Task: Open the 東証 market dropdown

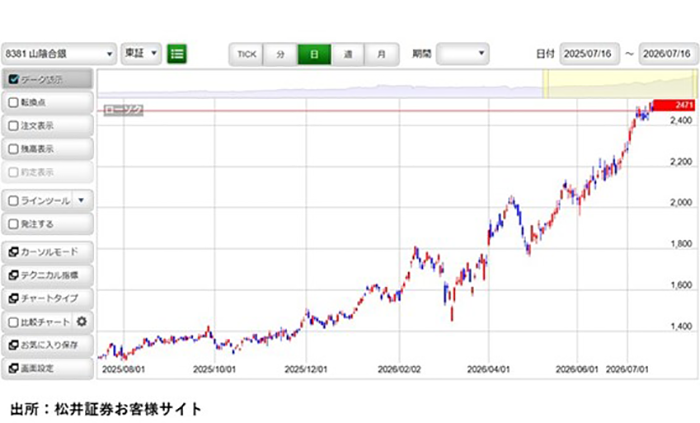Action: tap(141, 54)
